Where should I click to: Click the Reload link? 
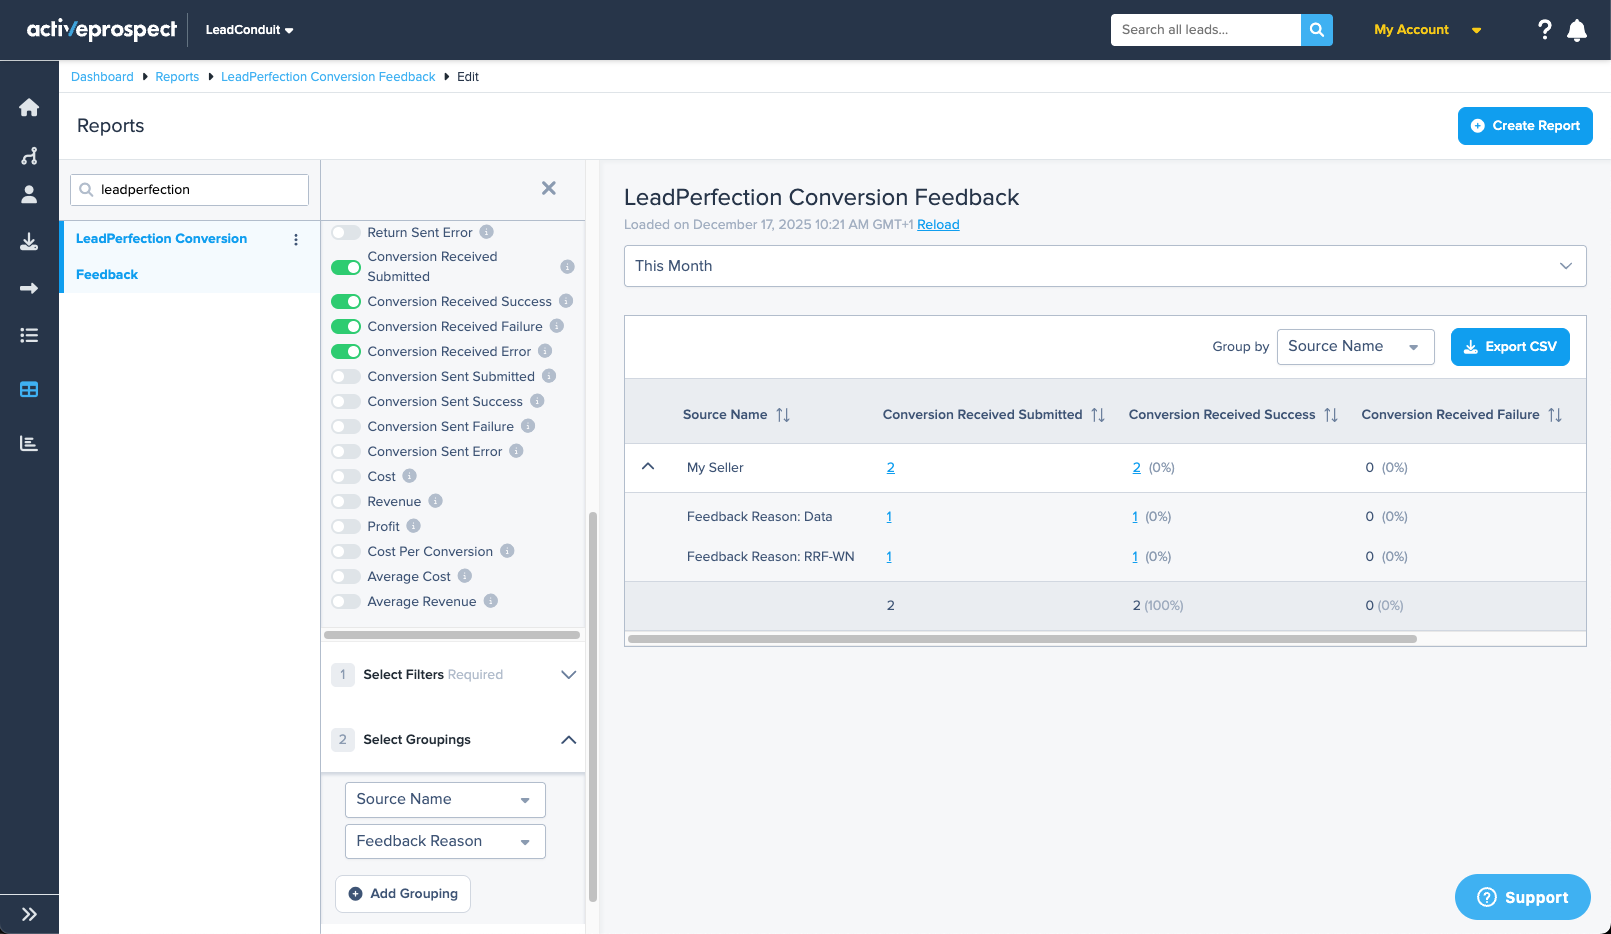(938, 225)
